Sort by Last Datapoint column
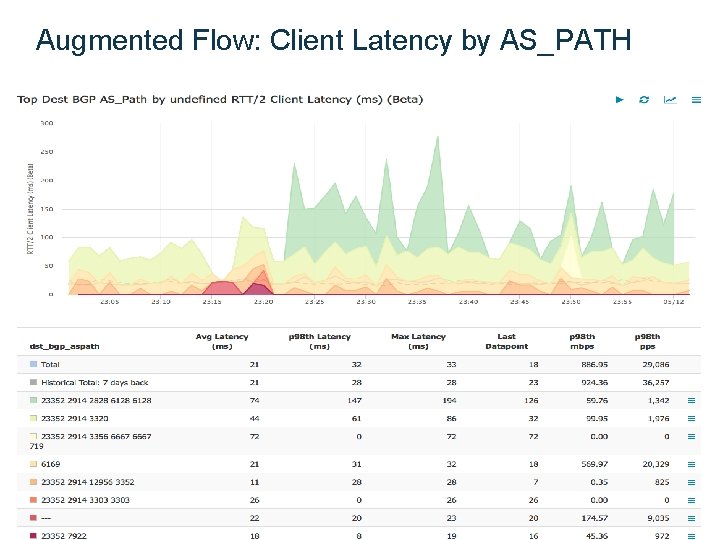 pyautogui.click(x=506, y=341)
